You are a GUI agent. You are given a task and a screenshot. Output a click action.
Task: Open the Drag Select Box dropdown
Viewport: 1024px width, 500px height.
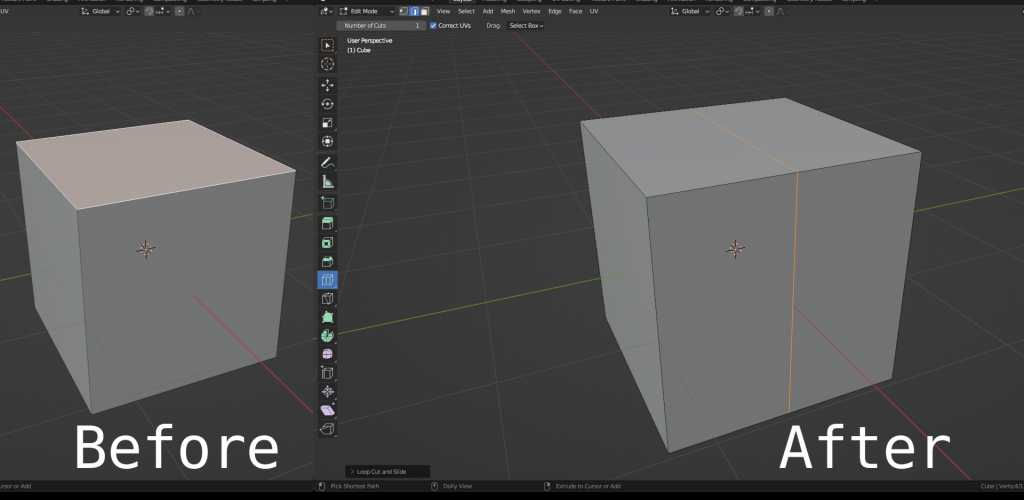pyautogui.click(x=526, y=25)
